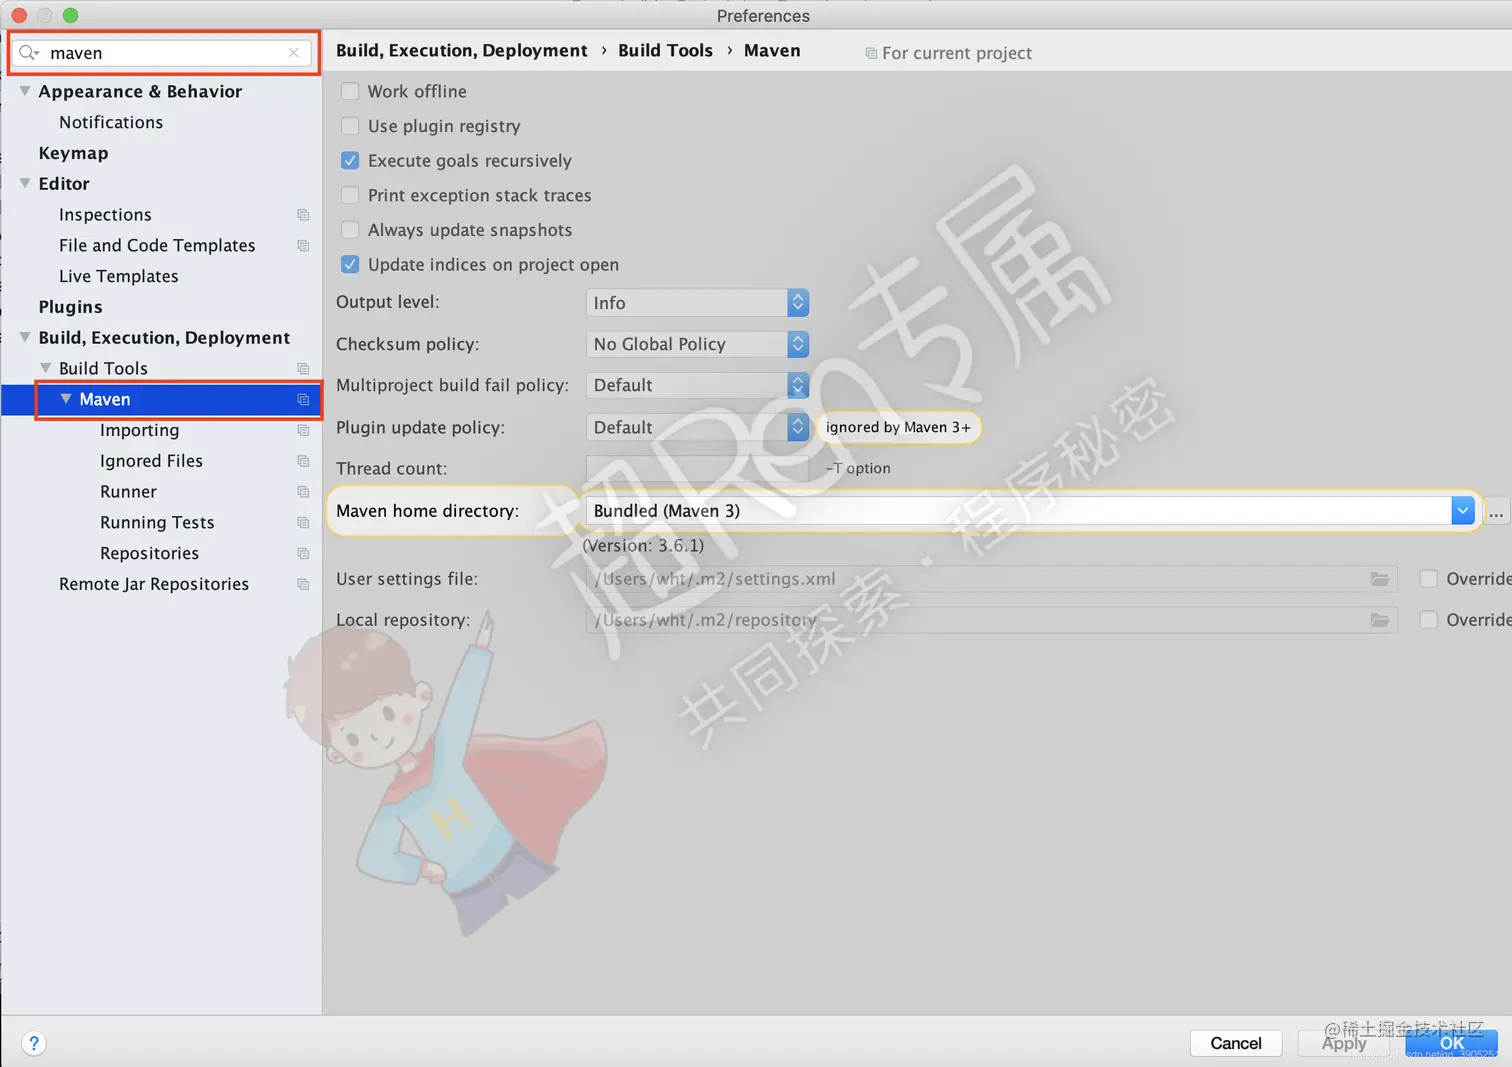This screenshot has height=1067, width=1512.
Task: Collapse the Build Tools node
Action: [x=45, y=368]
